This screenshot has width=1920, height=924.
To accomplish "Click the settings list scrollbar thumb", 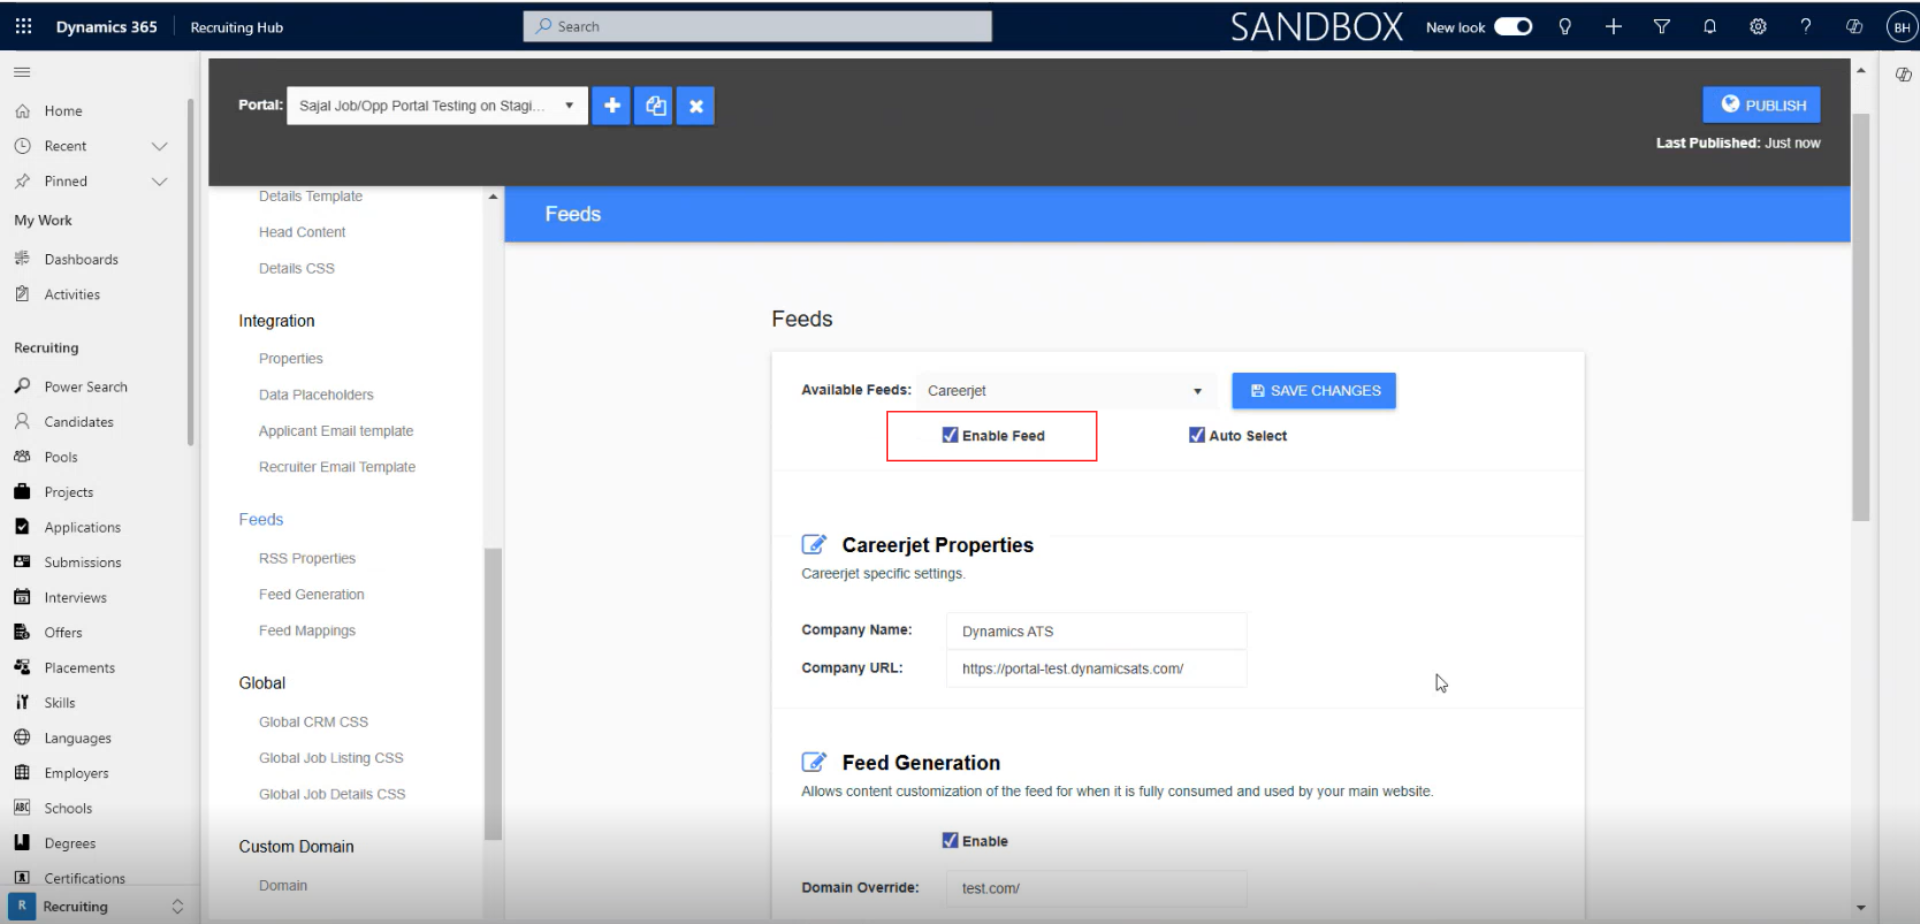I will point(492,694).
